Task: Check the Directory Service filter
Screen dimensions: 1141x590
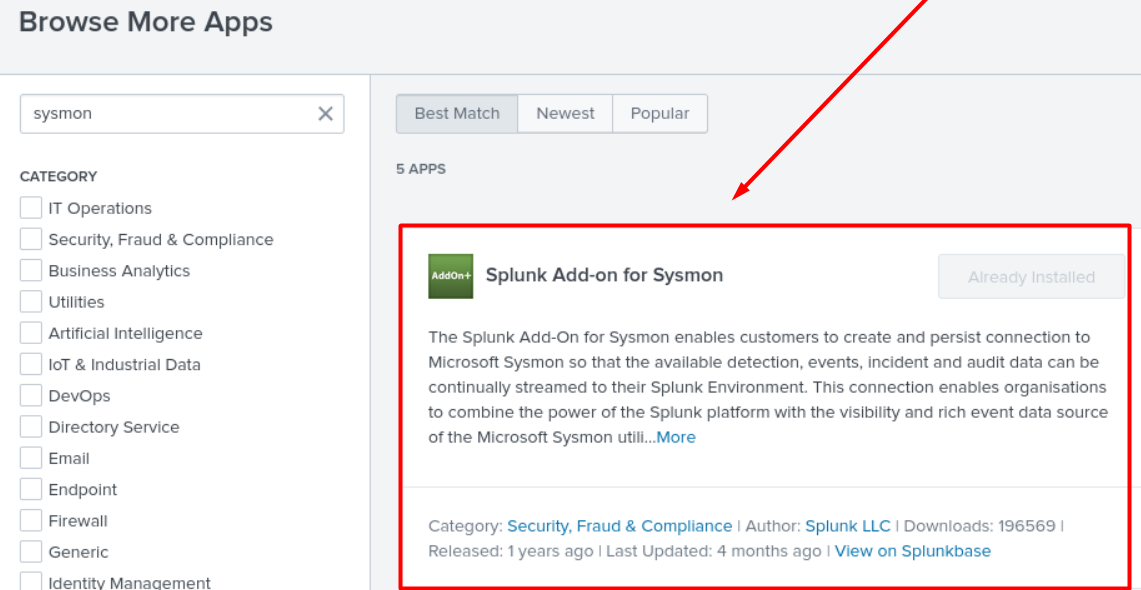Action: [31, 427]
